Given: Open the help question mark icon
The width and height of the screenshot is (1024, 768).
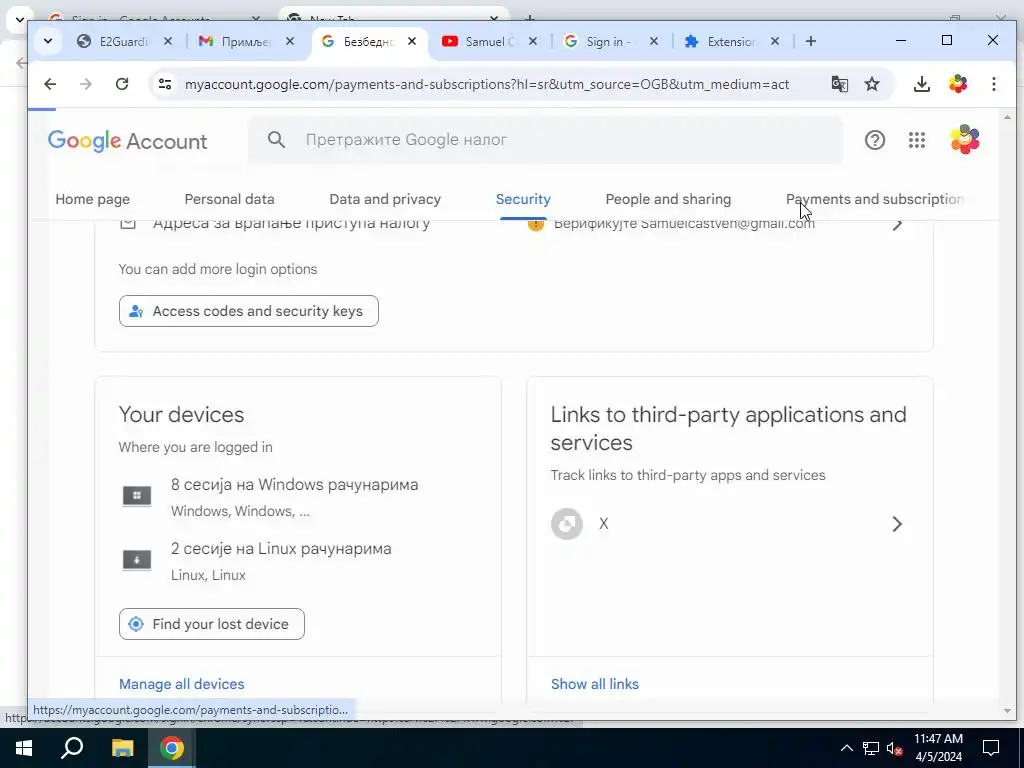Looking at the screenshot, I should click(875, 140).
